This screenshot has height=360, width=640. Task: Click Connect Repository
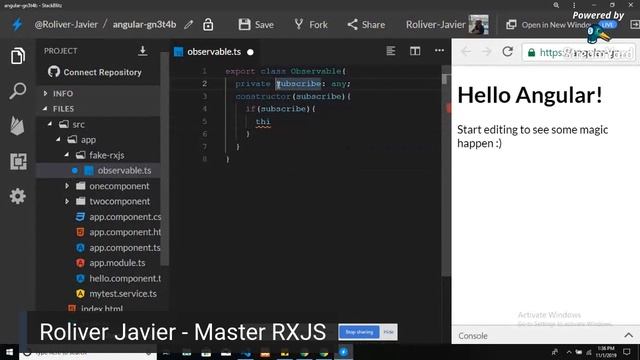click(x=95, y=72)
